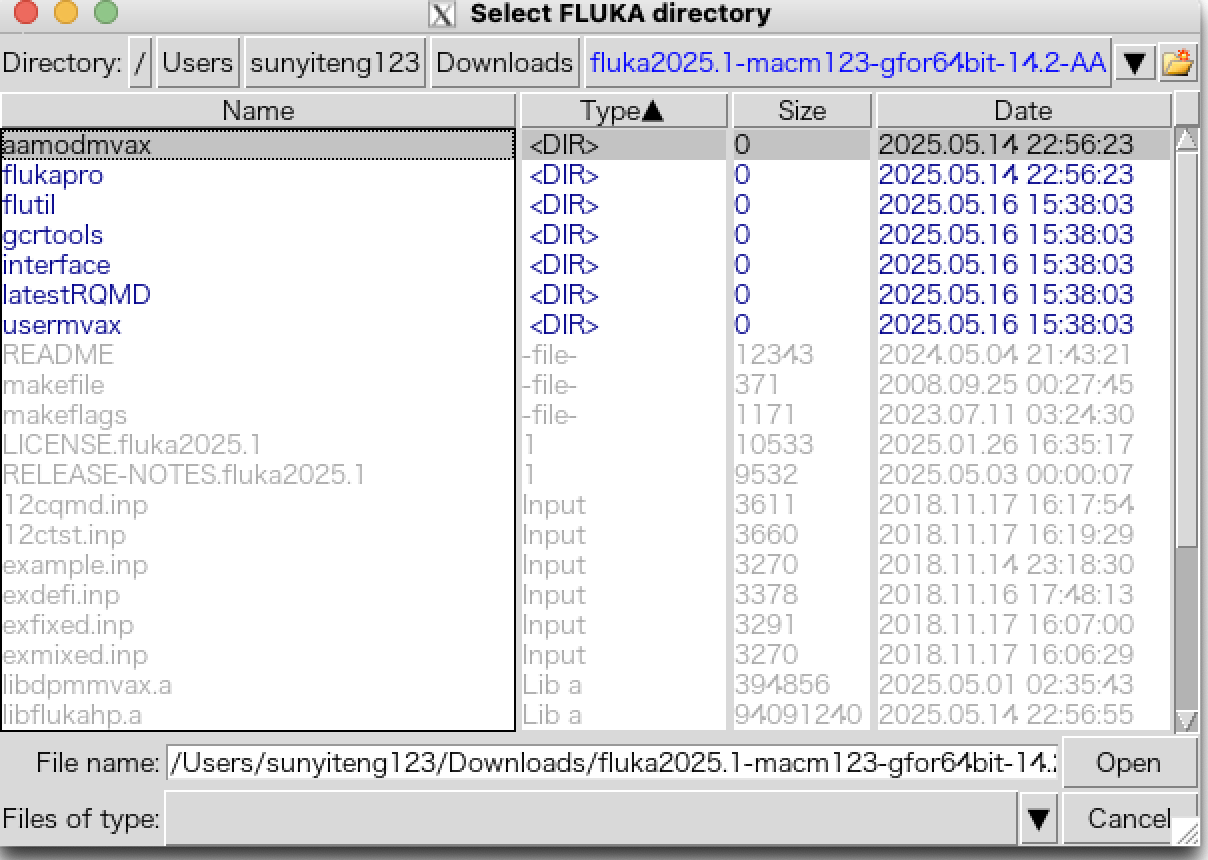Click LICENSE.fluka2025.1 file

(132, 445)
